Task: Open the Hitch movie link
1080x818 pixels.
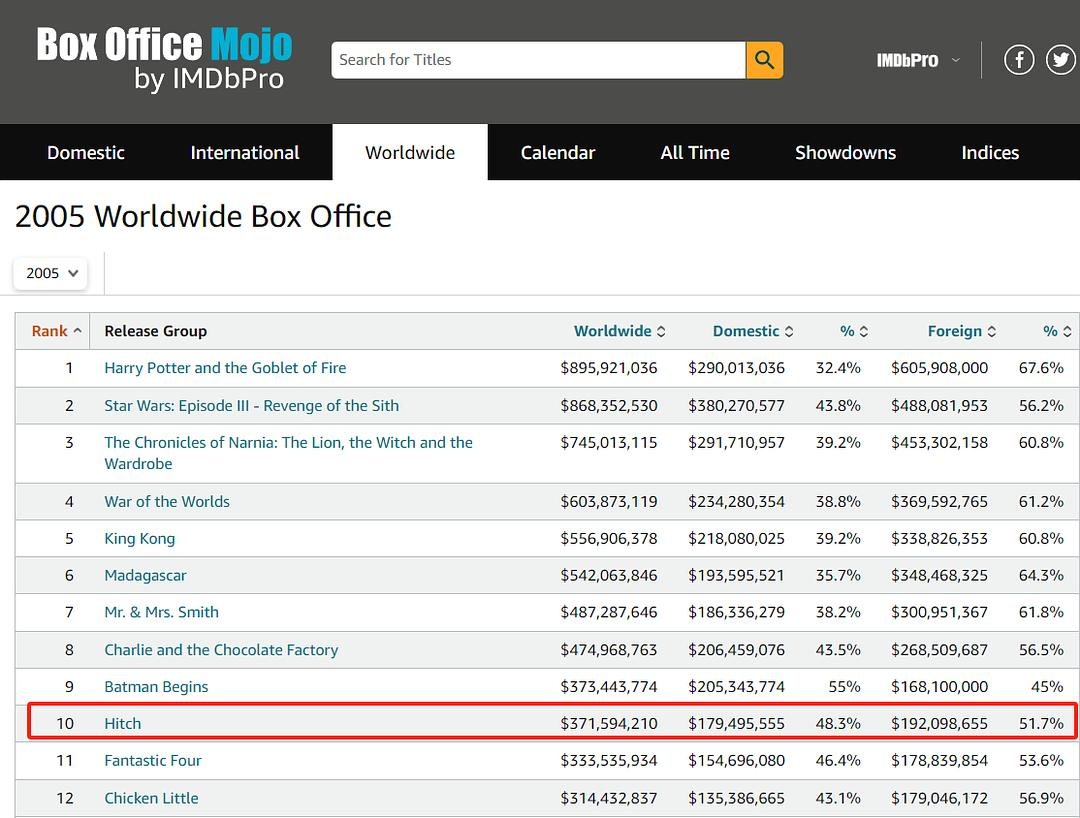Action: tap(123, 723)
